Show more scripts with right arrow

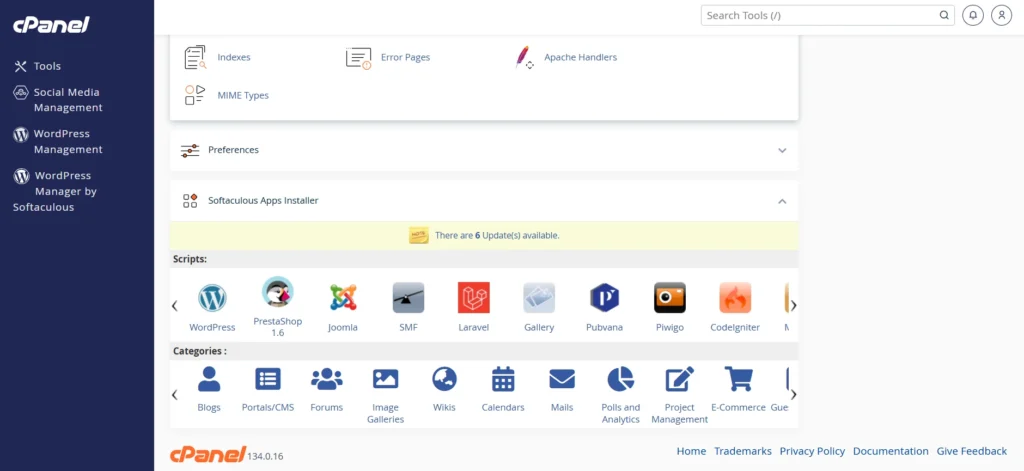[x=793, y=305]
